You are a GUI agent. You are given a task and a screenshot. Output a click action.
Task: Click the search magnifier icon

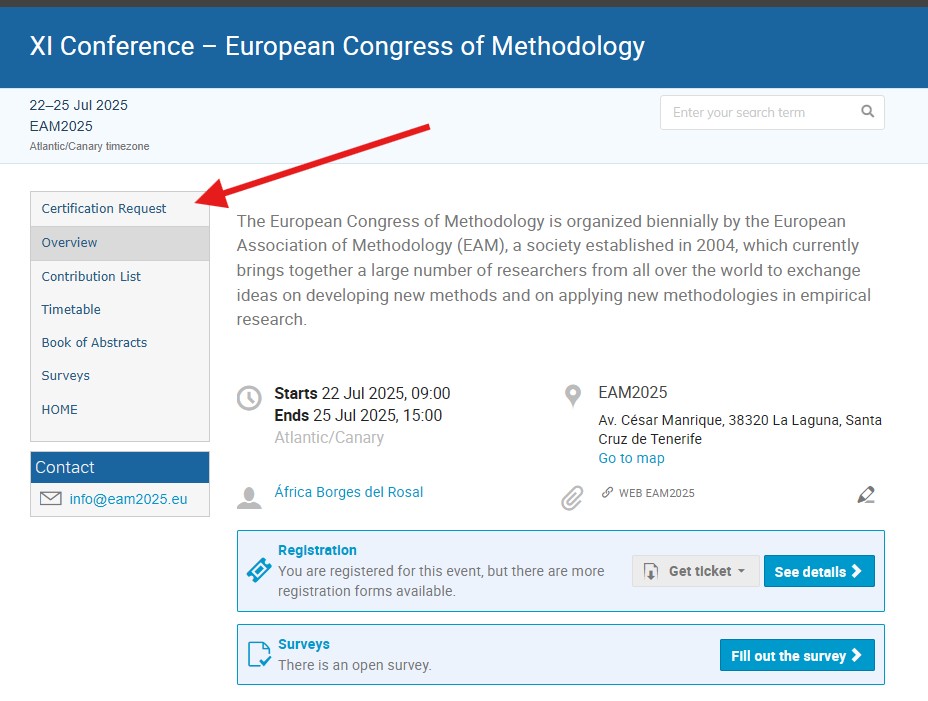(x=867, y=112)
